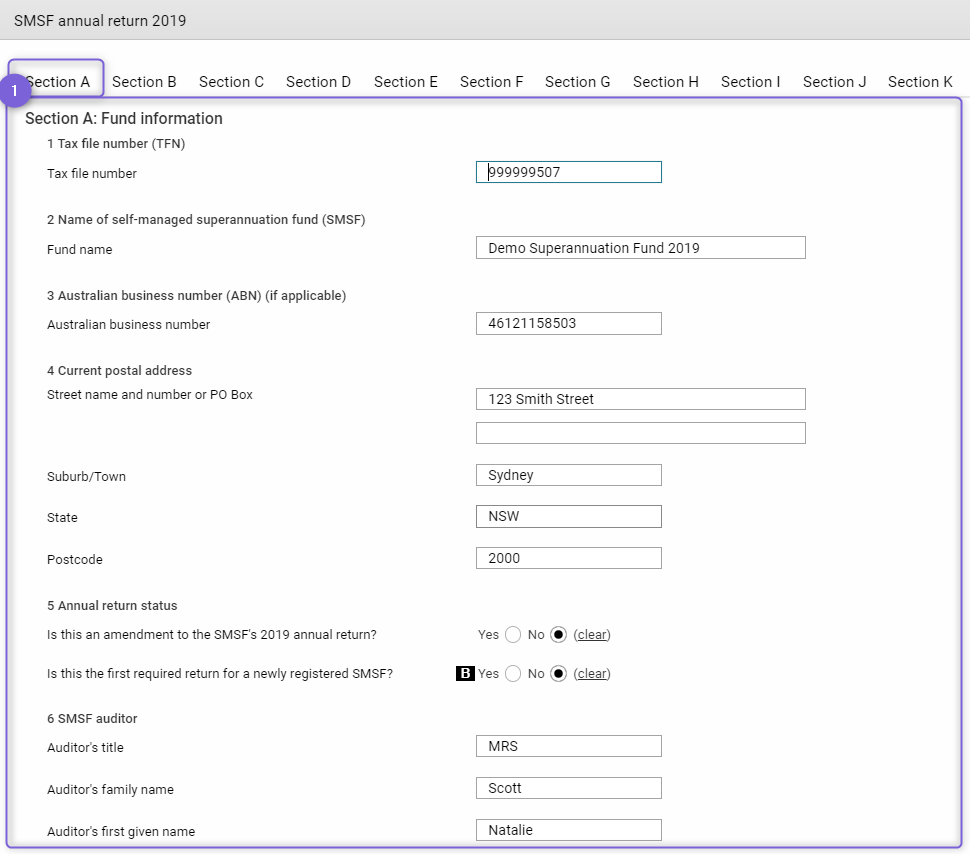The height and width of the screenshot is (854, 970).
Task: Edit the 123 Smith Street address field
Action: [641, 399]
